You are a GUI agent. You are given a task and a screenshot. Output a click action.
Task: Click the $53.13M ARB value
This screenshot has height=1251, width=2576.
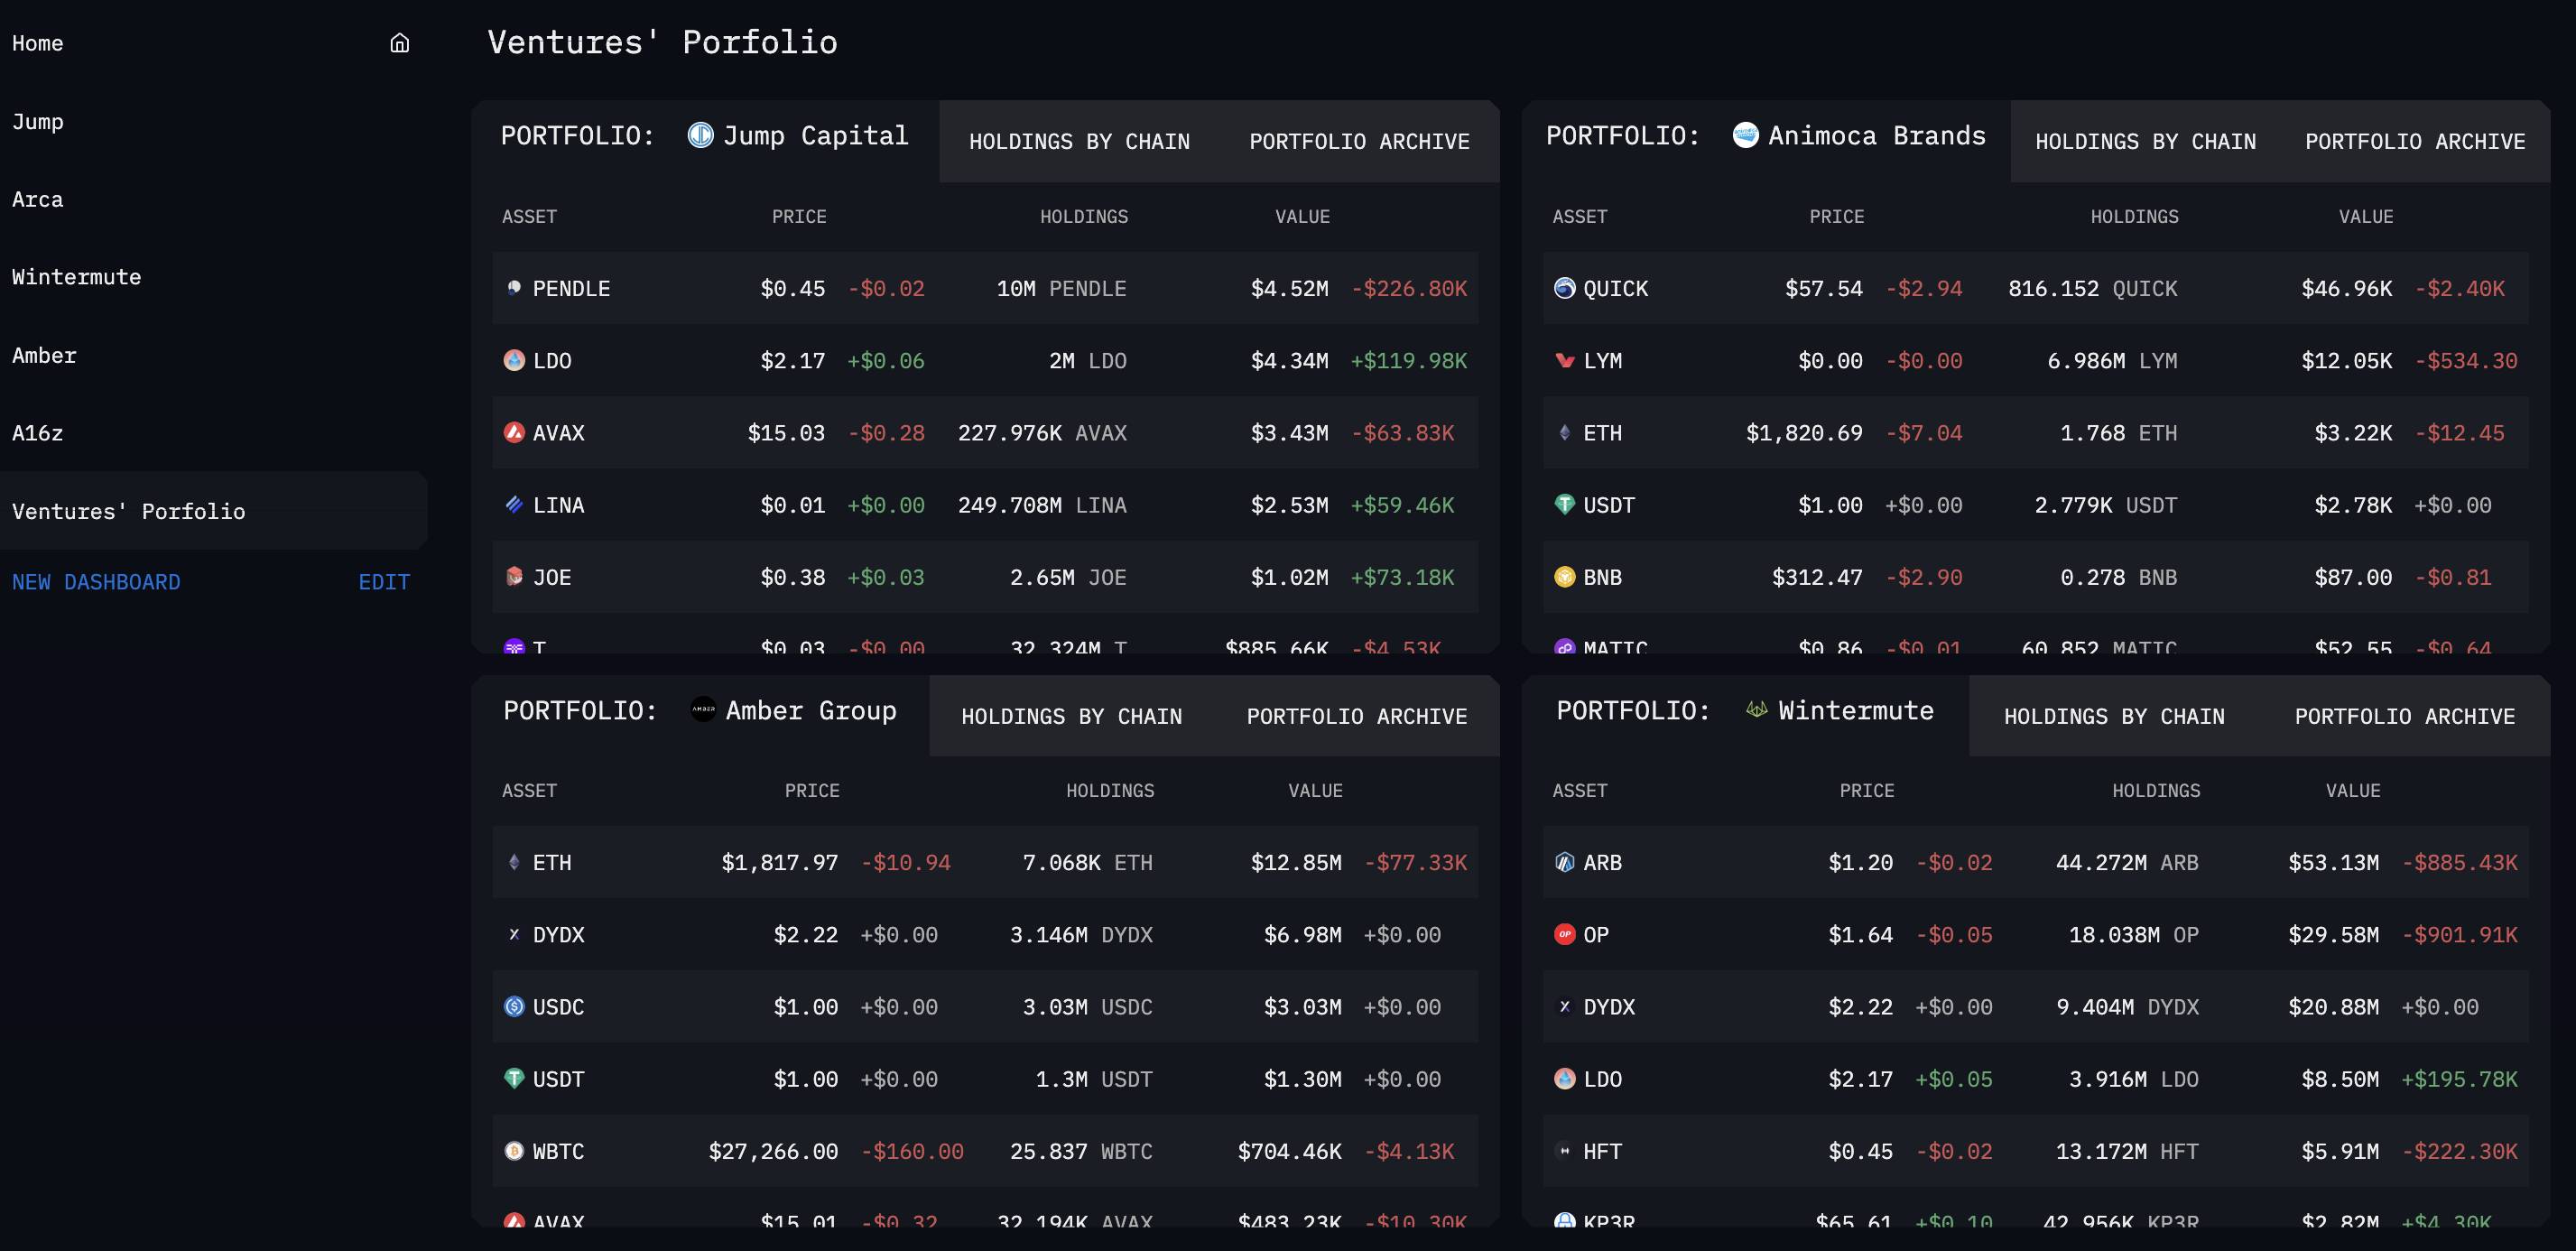2333,863
